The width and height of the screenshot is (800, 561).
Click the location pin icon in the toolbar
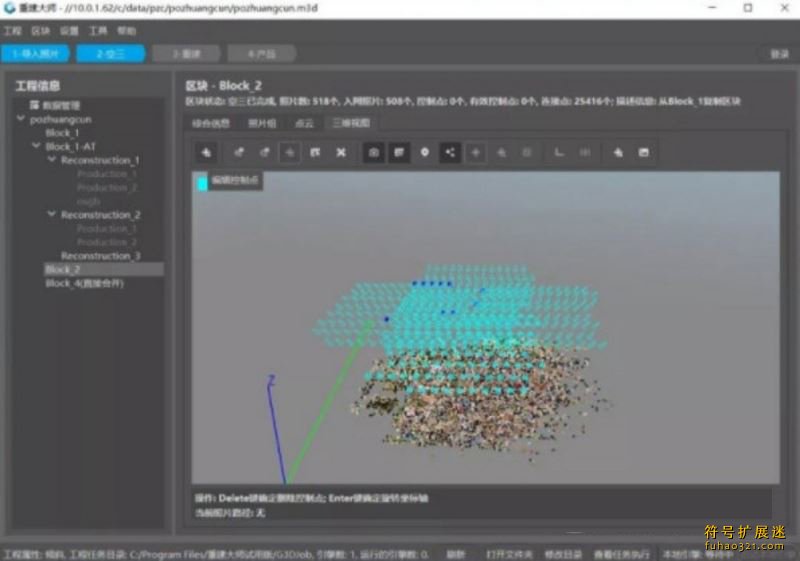(424, 152)
